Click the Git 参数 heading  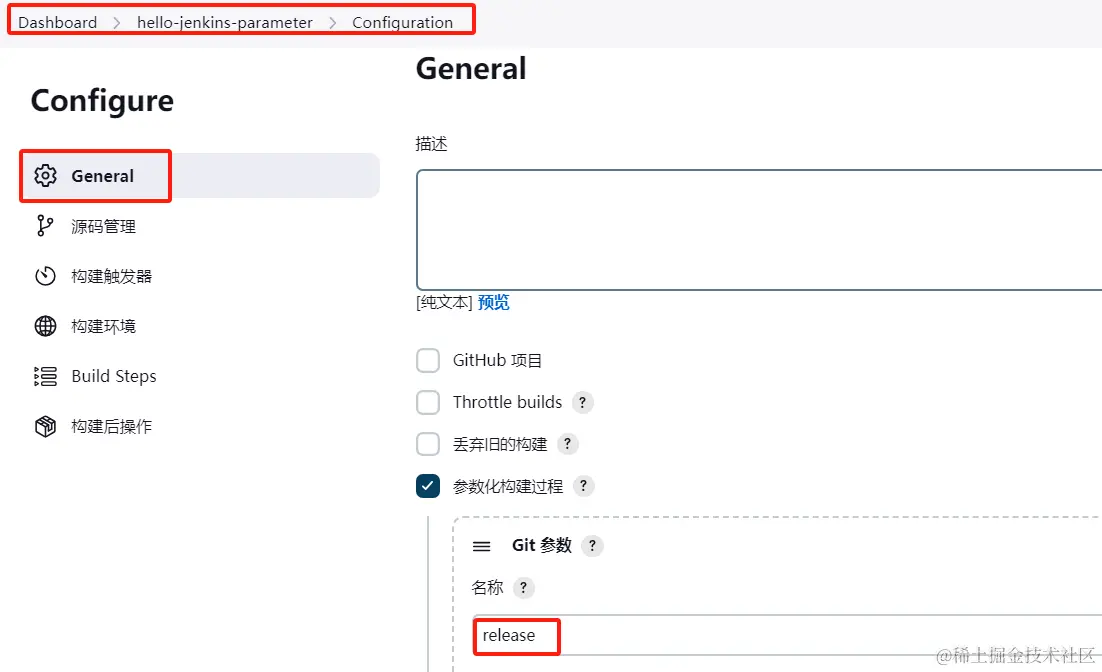(x=542, y=545)
